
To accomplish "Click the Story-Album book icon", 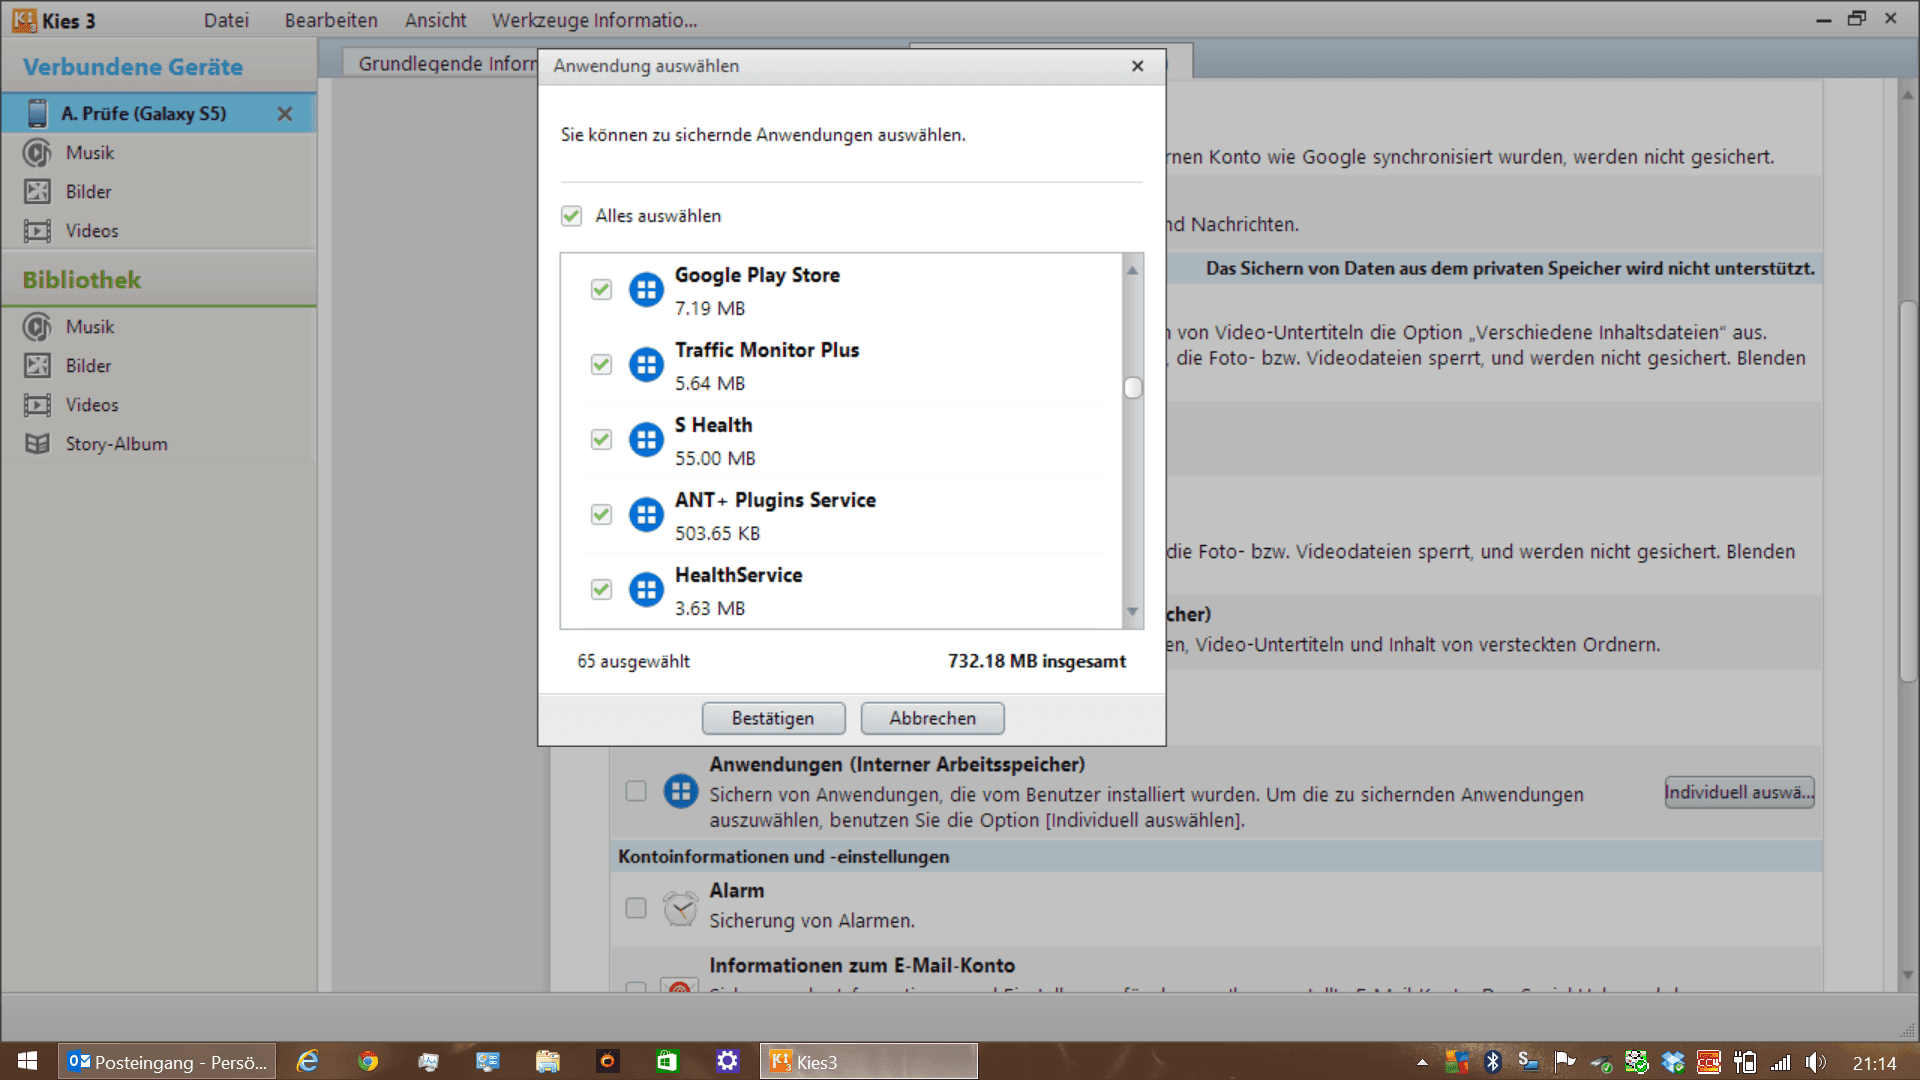I will tap(37, 444).
